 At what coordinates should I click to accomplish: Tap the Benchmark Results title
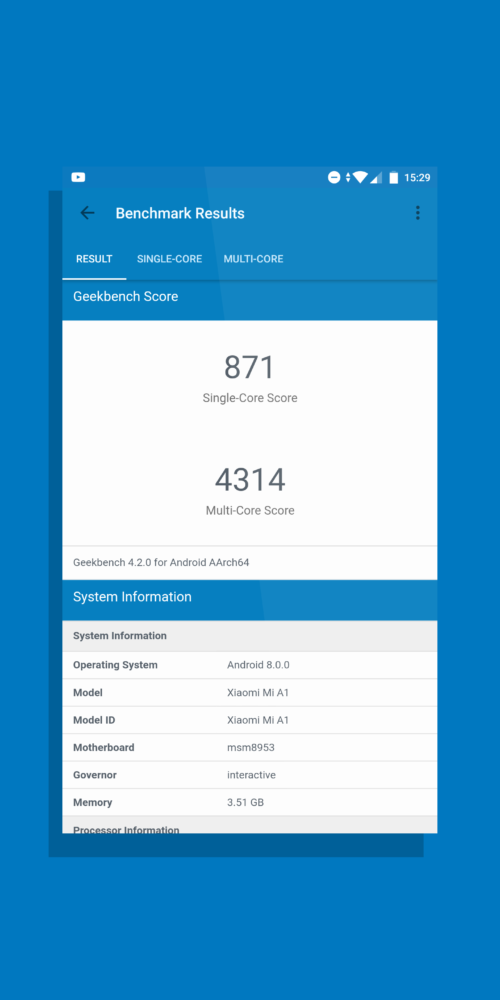coord(180,213)
